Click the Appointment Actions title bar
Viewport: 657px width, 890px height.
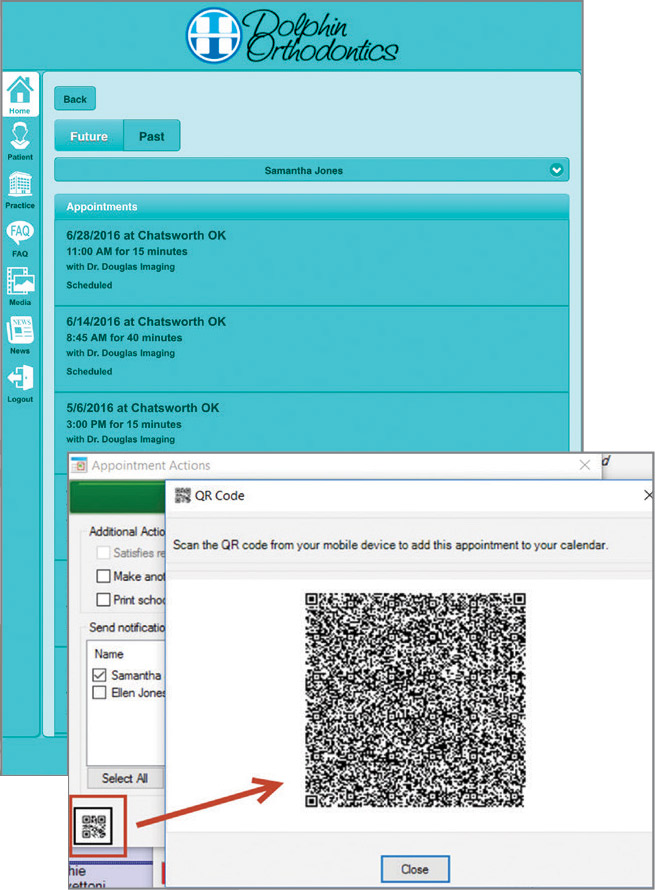335,465
